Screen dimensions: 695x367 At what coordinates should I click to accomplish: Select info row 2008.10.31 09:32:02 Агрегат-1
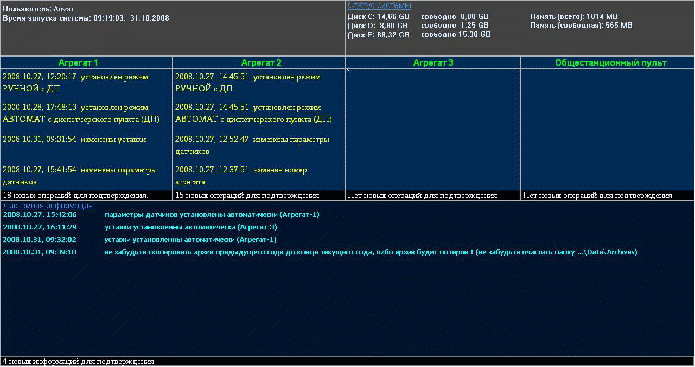(x=140, y=239)
